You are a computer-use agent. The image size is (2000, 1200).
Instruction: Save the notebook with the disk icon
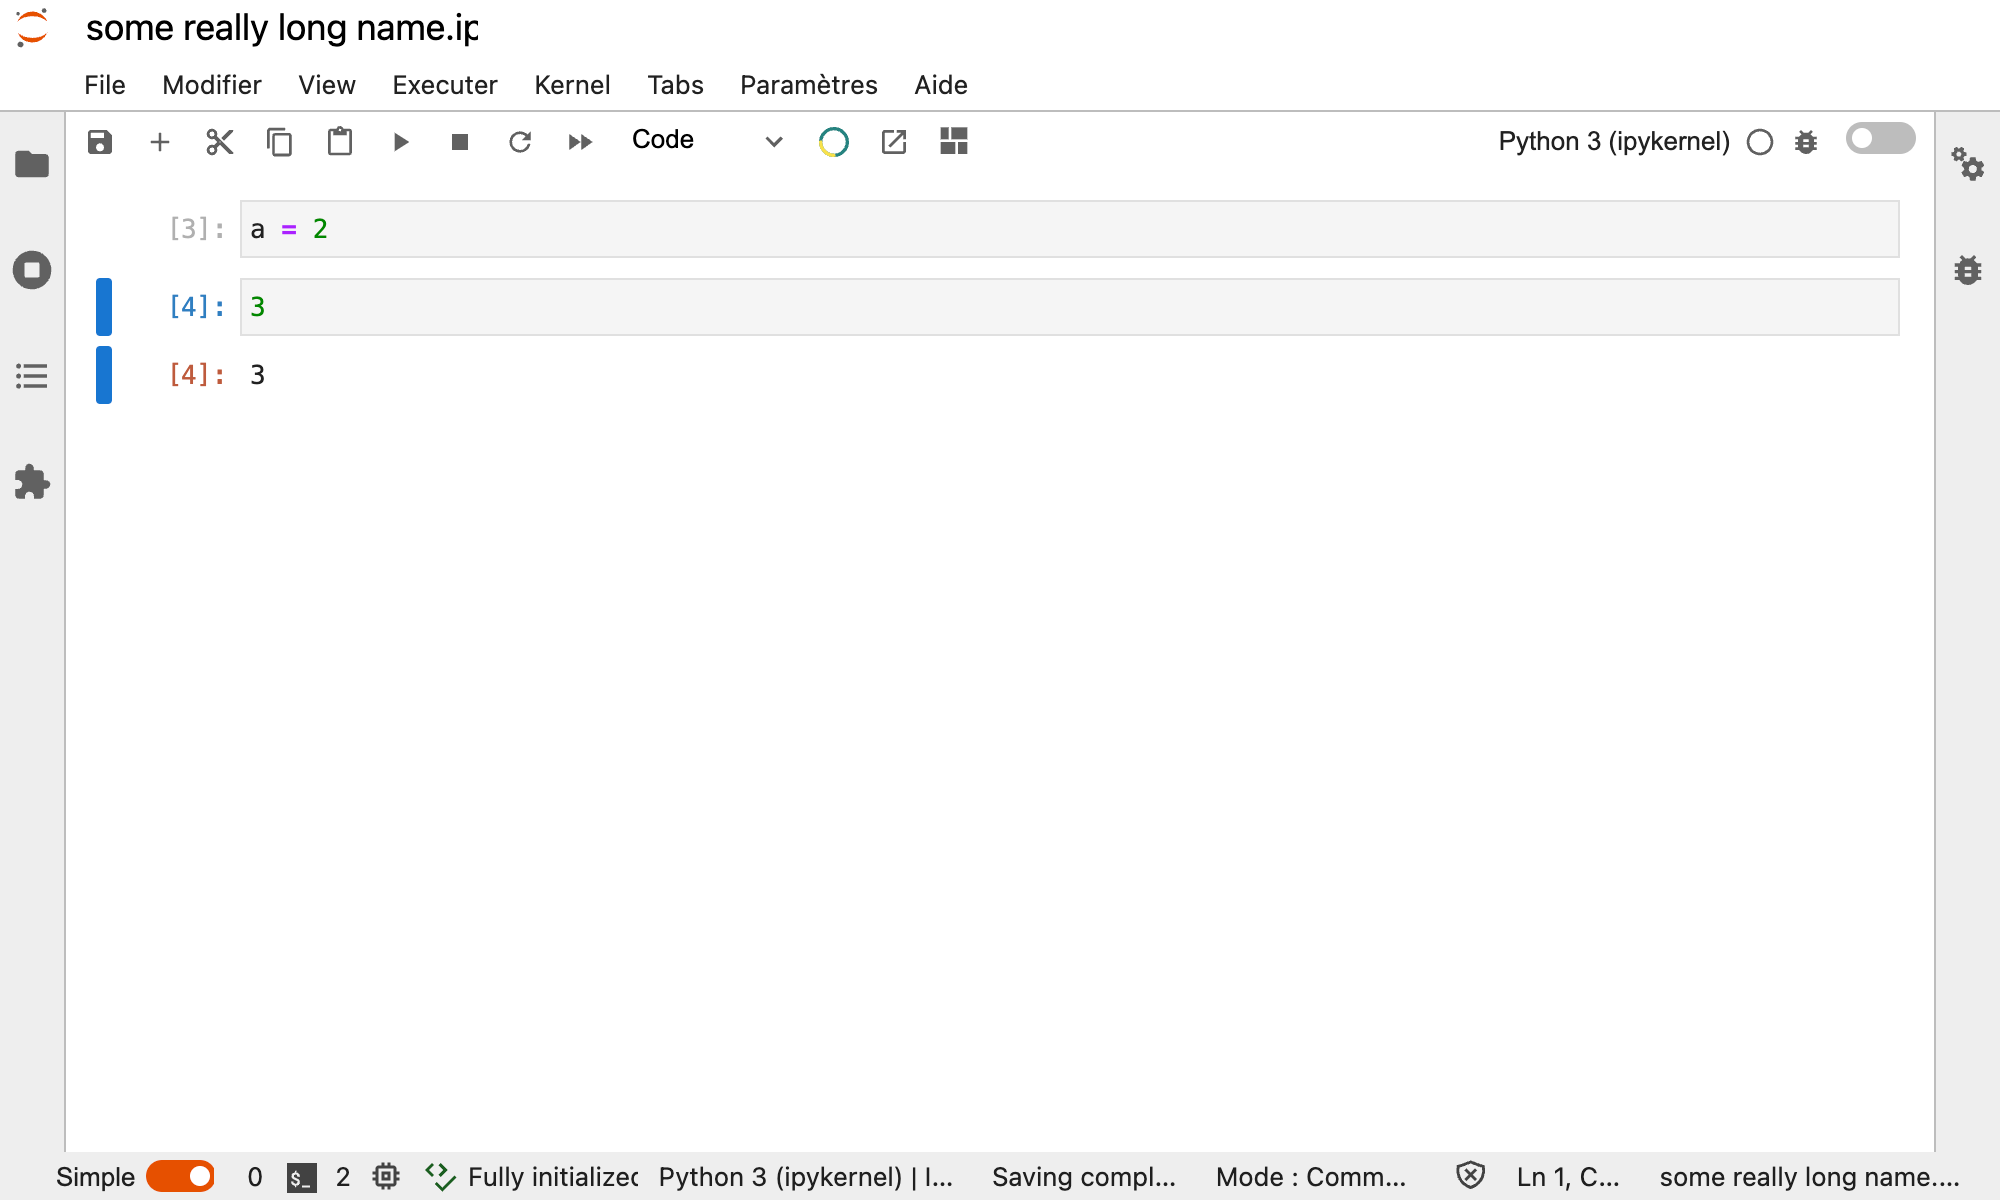[x=100, y=142]
